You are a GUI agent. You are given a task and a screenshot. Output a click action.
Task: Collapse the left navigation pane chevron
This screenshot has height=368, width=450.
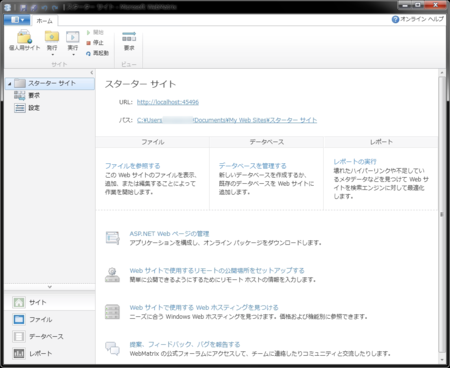[x=92, y=72]
